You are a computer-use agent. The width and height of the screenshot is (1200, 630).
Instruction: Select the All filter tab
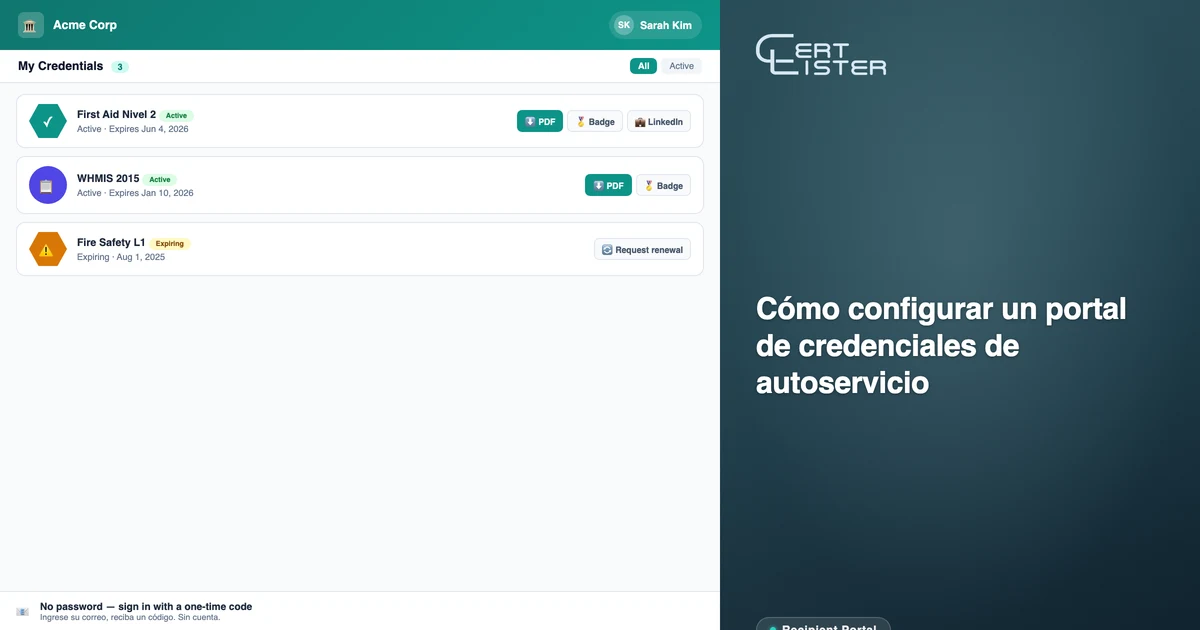643,66
